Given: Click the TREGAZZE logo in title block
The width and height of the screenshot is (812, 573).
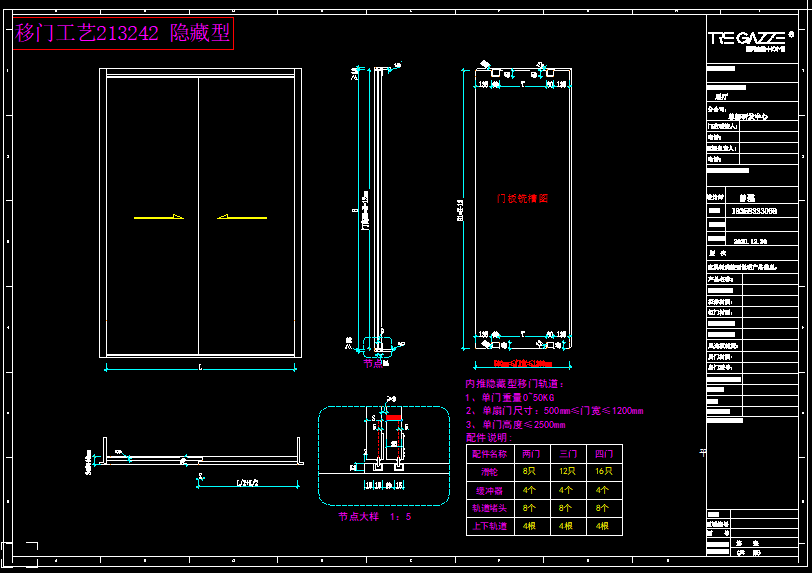Looking at the screenshot, I should click(751, 40).
